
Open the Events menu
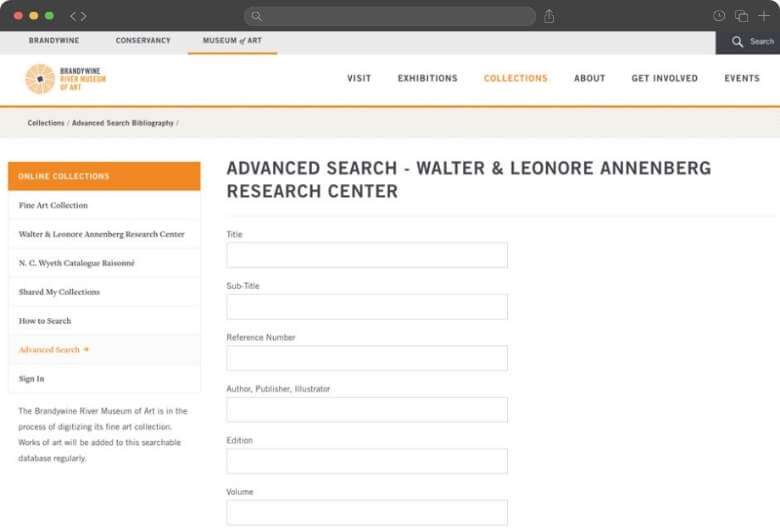click(742, 78)
